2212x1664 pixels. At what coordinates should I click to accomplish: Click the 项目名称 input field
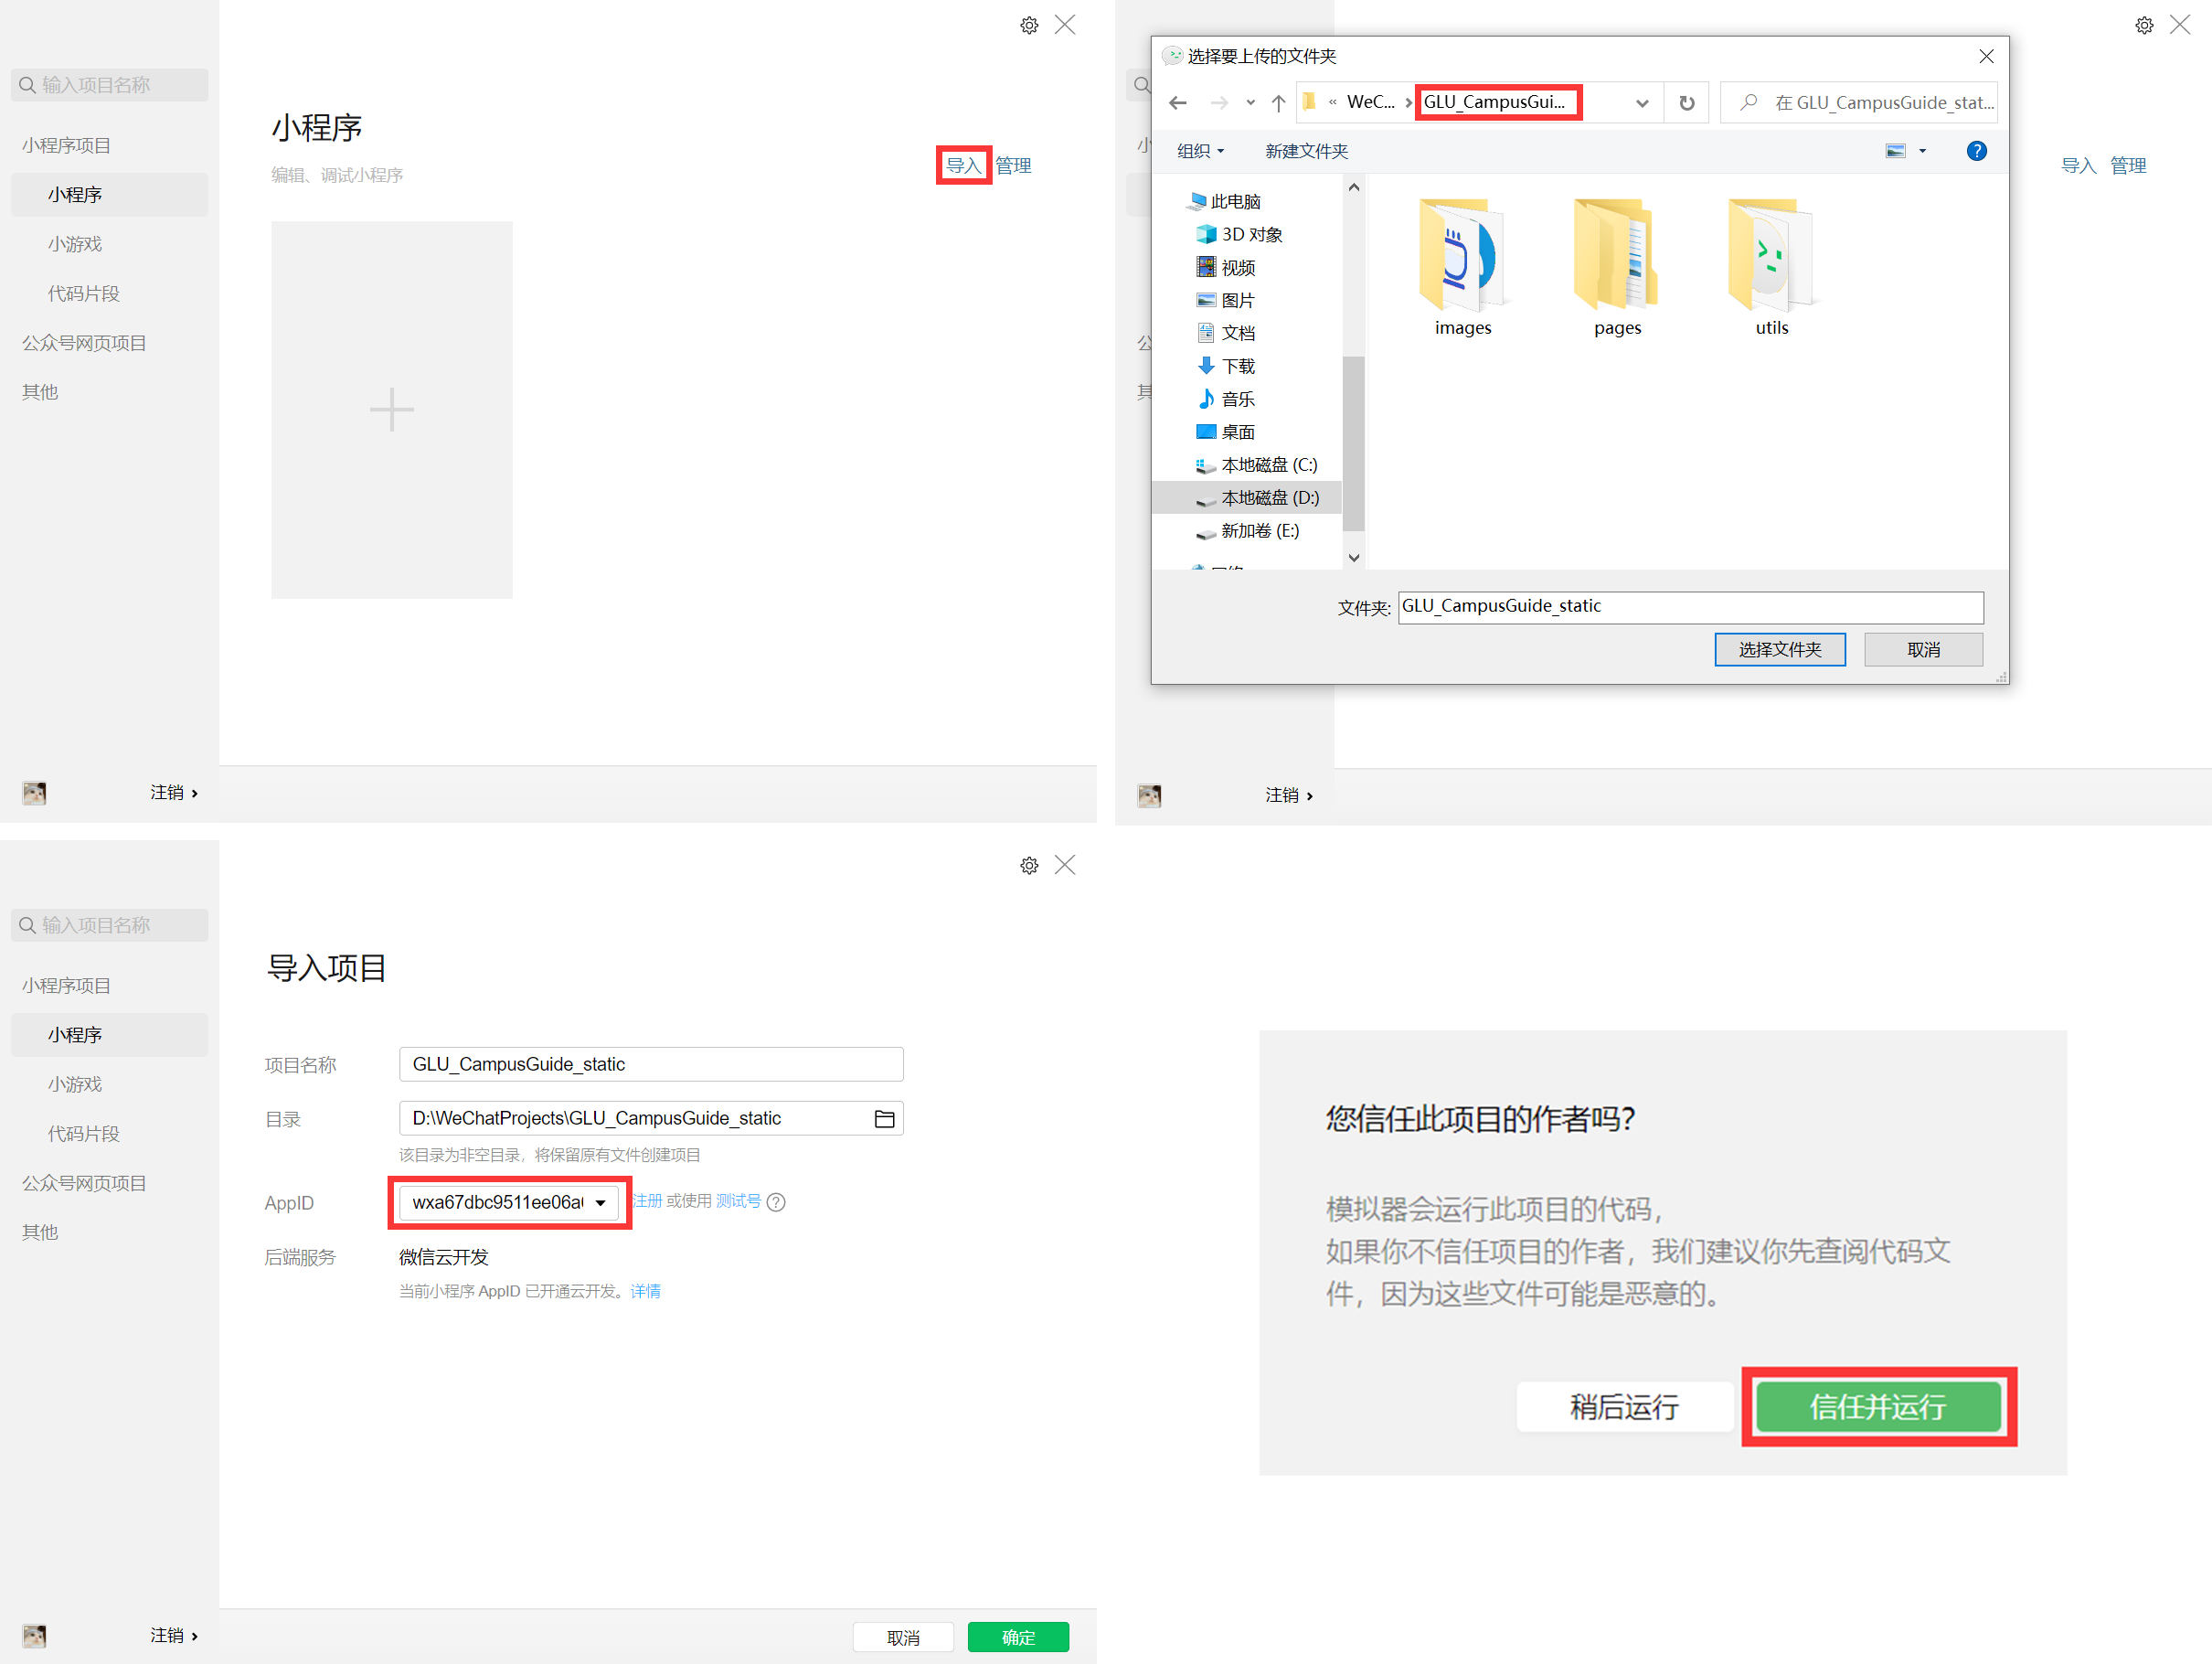coord(650,1064)
